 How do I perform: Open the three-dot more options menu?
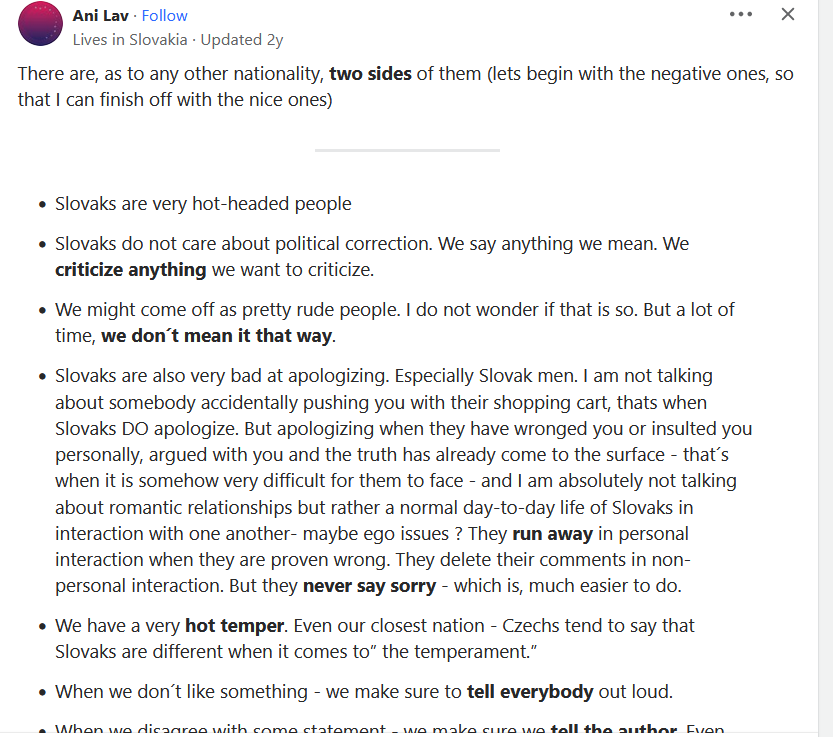pyautogui.click(x=740, y=15)
